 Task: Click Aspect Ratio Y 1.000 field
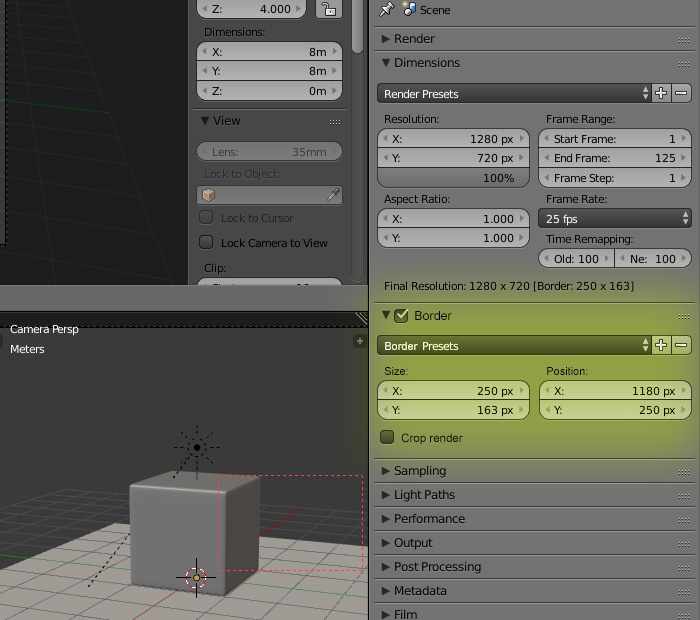(453, 238)
